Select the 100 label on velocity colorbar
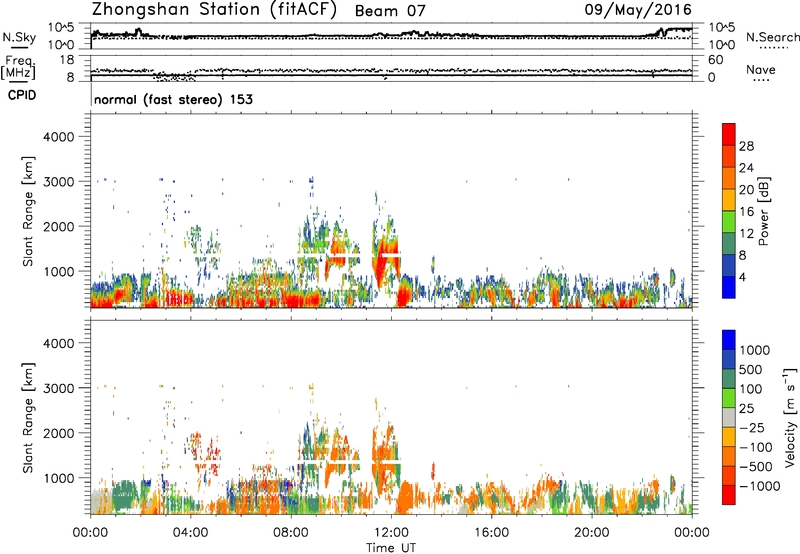The height and width of the screenshot is (554, 800). coord(750,389)
